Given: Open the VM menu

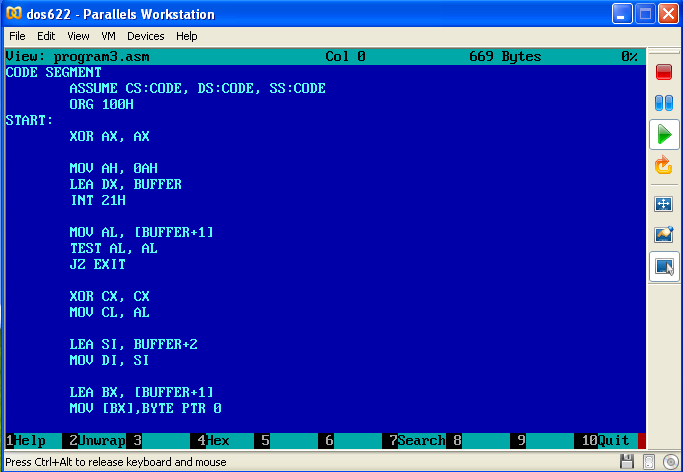Looking at the screenshot, I should point(108,36).
